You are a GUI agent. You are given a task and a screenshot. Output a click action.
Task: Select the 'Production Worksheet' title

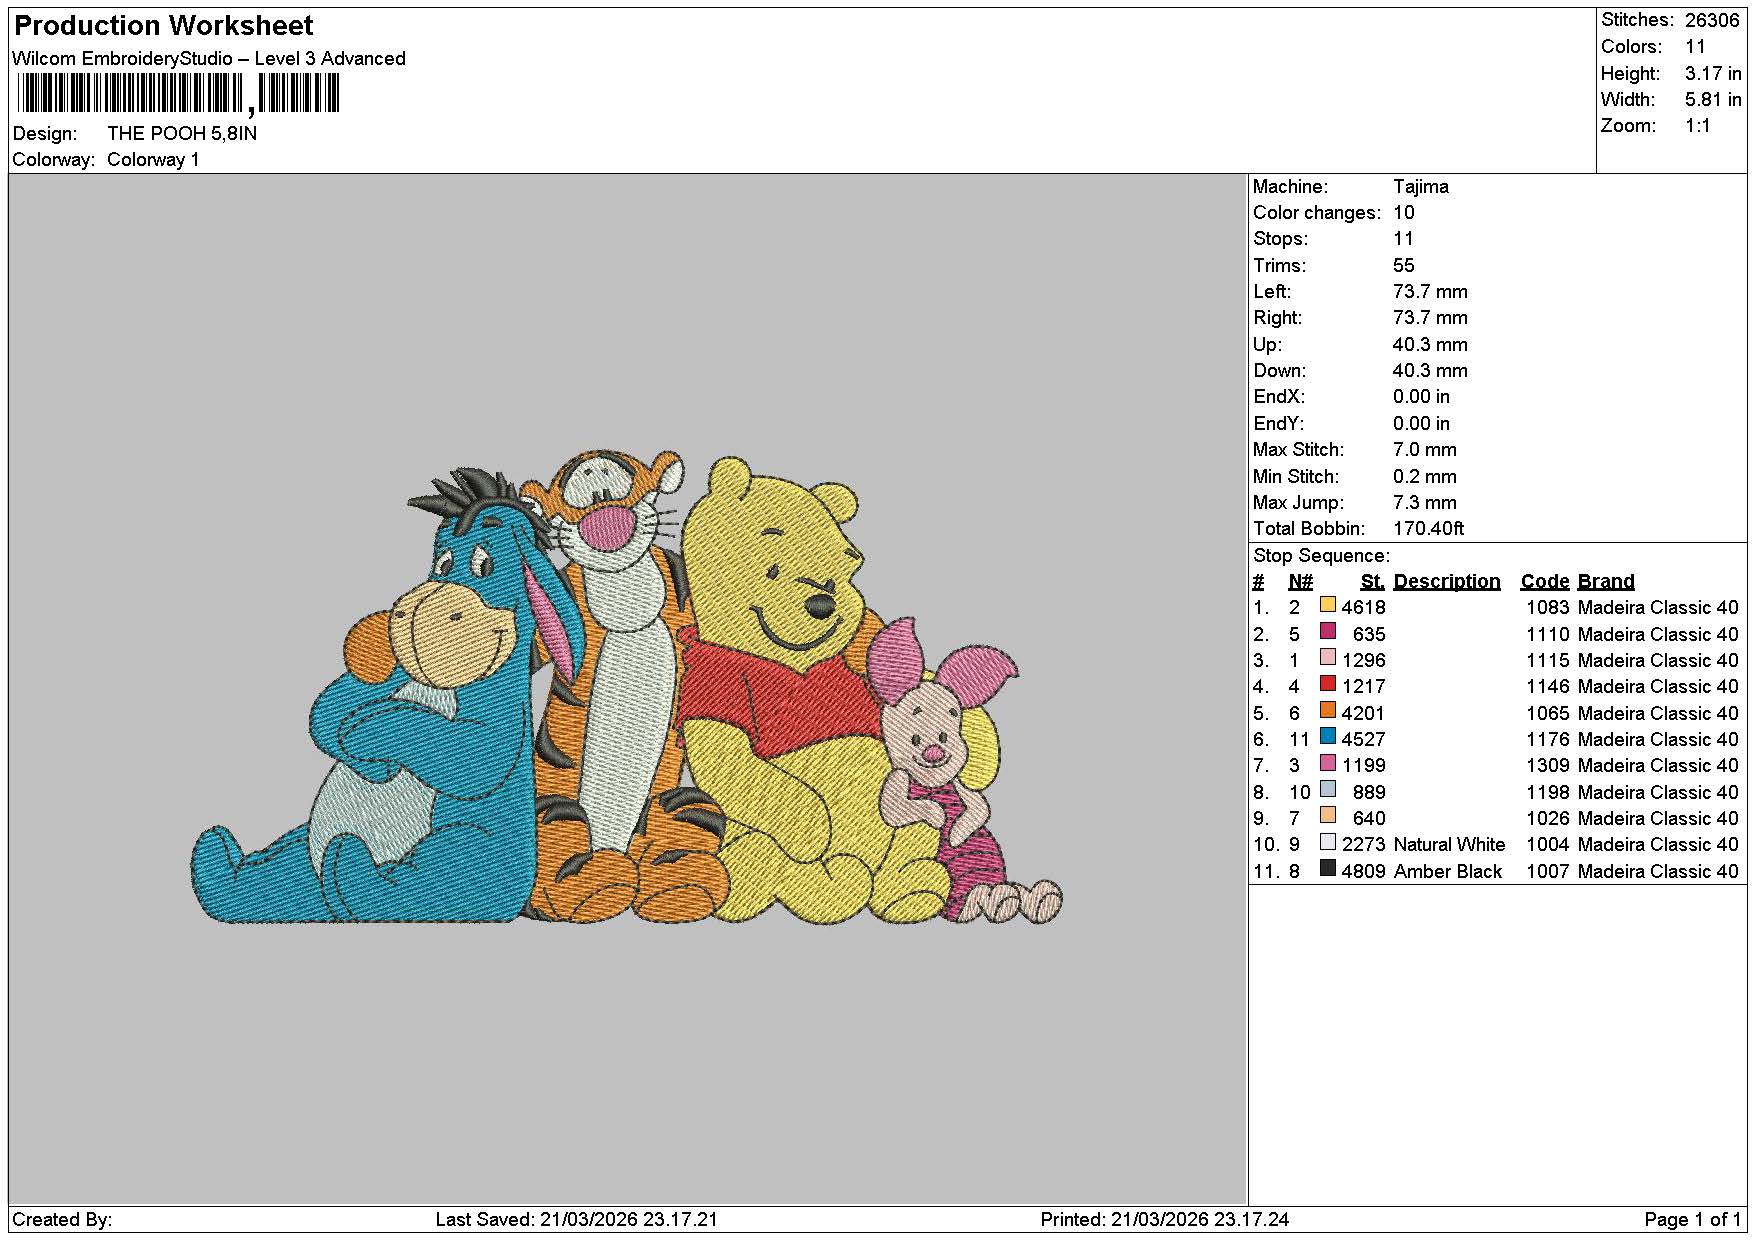point(163,26)
